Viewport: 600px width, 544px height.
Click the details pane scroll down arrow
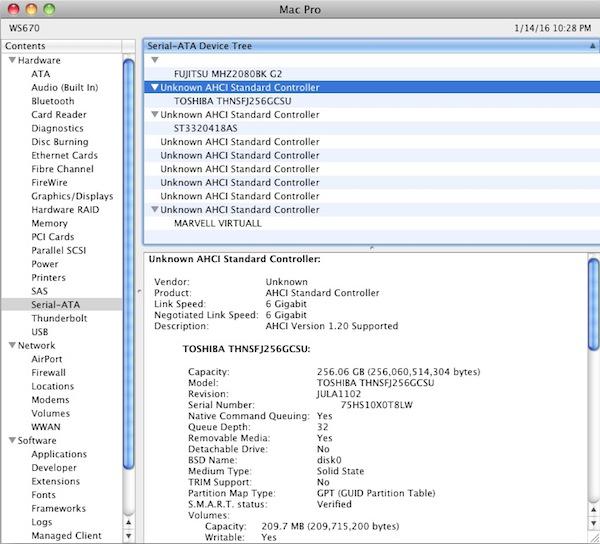pyautogui.click(x=594, y=523)
